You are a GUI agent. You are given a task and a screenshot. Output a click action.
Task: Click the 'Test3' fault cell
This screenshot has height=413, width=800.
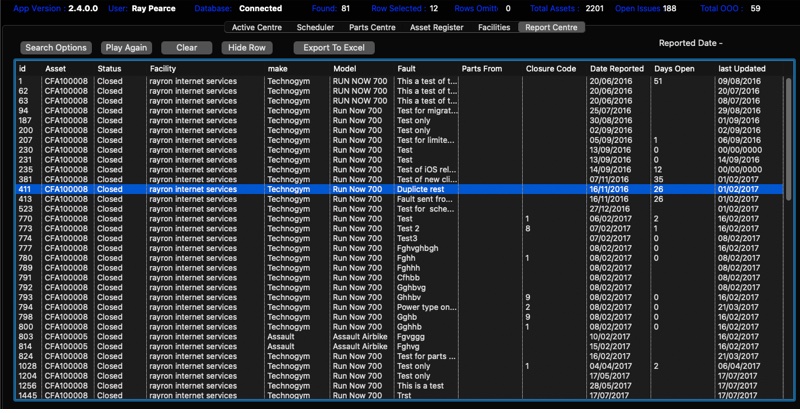pos(407,238)
